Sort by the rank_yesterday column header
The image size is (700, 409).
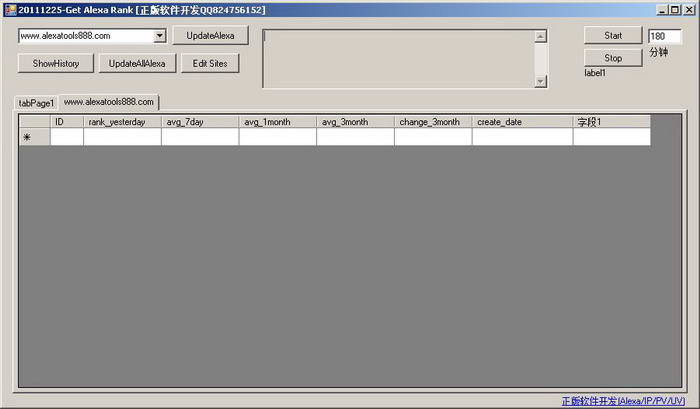(x=122, y=121)
